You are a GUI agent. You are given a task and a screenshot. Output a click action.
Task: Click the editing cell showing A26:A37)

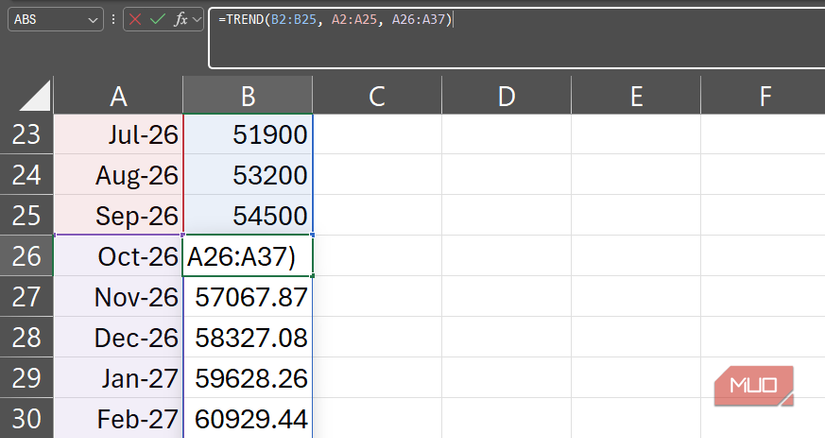pos(248,256)
